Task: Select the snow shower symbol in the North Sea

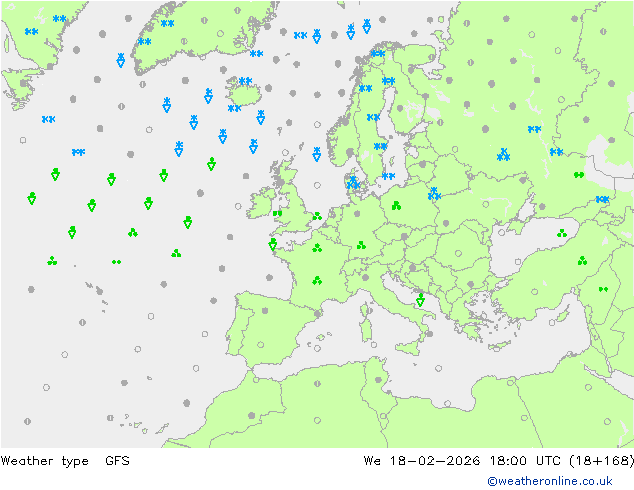Action: pyautogui.click(x=317, y=154)
